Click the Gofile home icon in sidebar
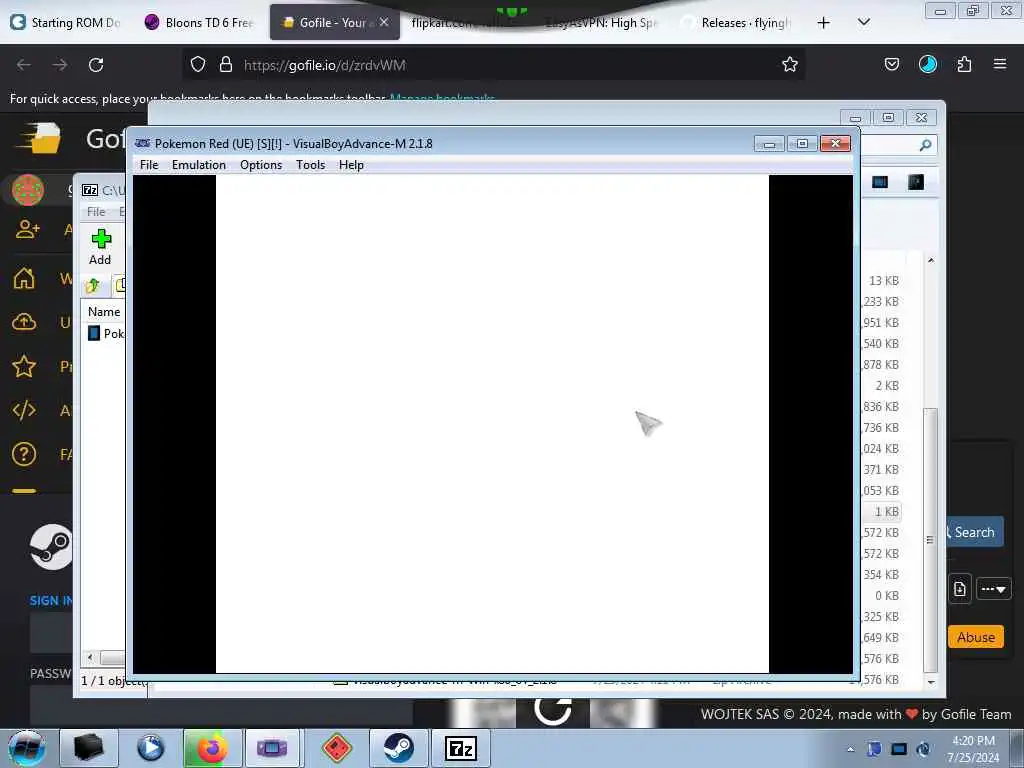 [24, 279]
